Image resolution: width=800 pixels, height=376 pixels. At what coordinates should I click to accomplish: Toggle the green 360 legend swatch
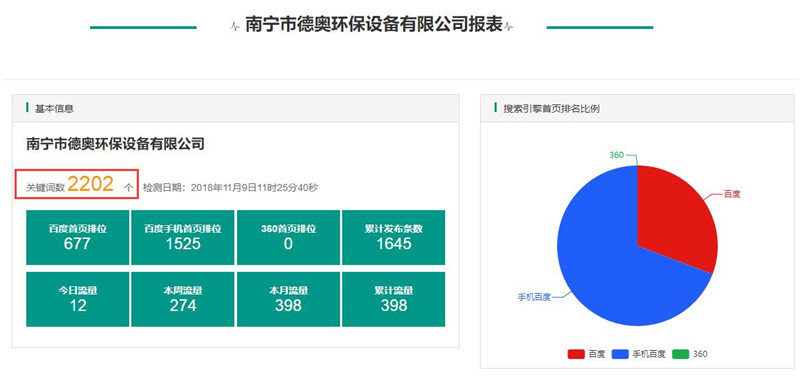click(680, 354)
